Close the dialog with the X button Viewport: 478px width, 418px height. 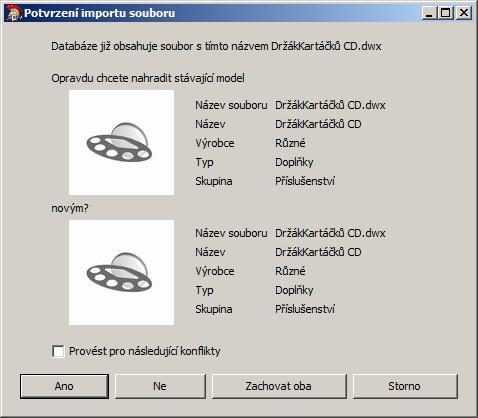[x=464, y=13]
